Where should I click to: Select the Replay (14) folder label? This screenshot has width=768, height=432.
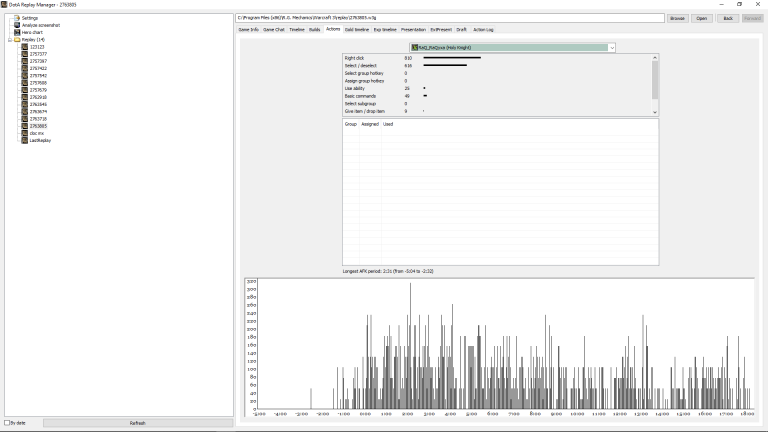tap(33, 40)
